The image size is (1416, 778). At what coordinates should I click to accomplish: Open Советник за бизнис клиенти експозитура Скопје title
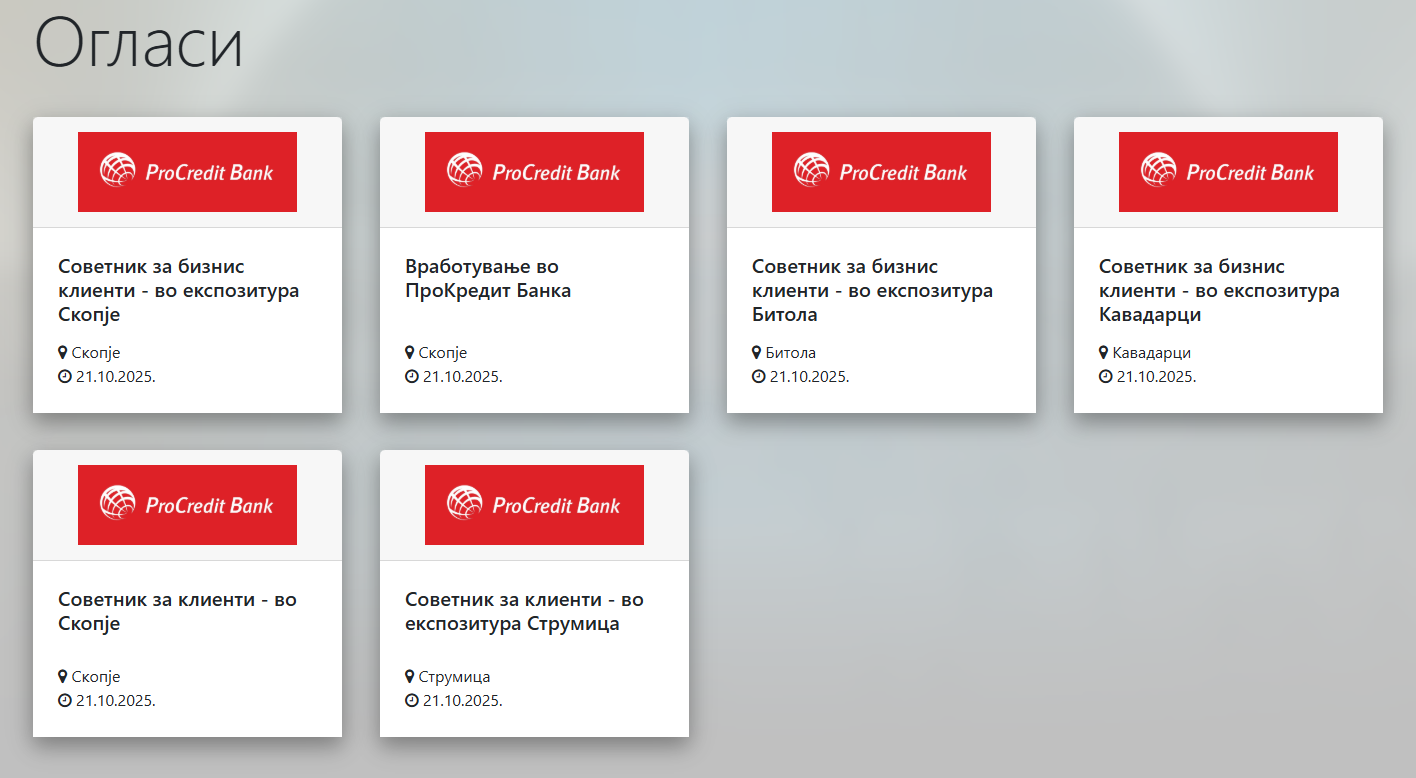[178, 290]
